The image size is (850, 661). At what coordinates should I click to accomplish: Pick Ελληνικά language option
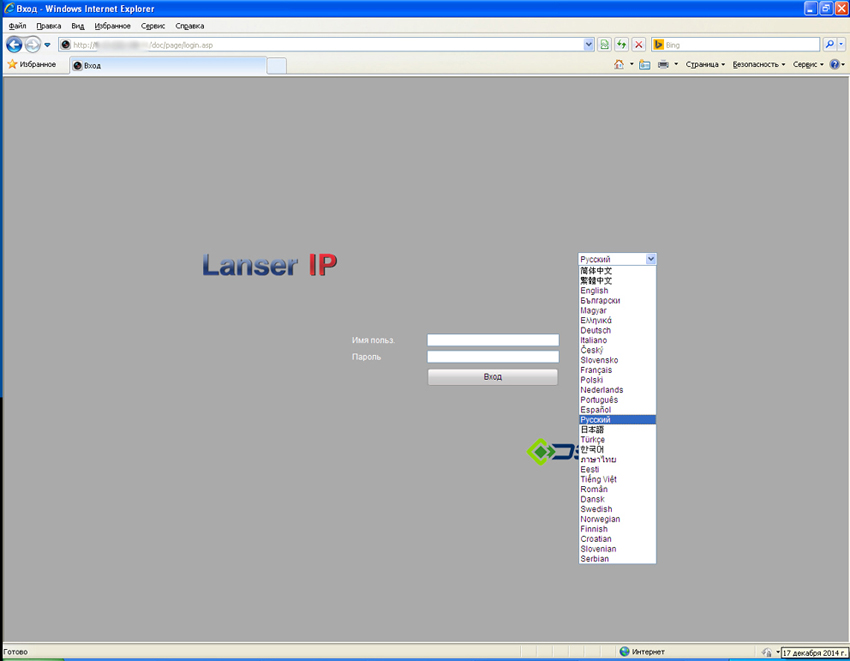click(x=617, y=320)
